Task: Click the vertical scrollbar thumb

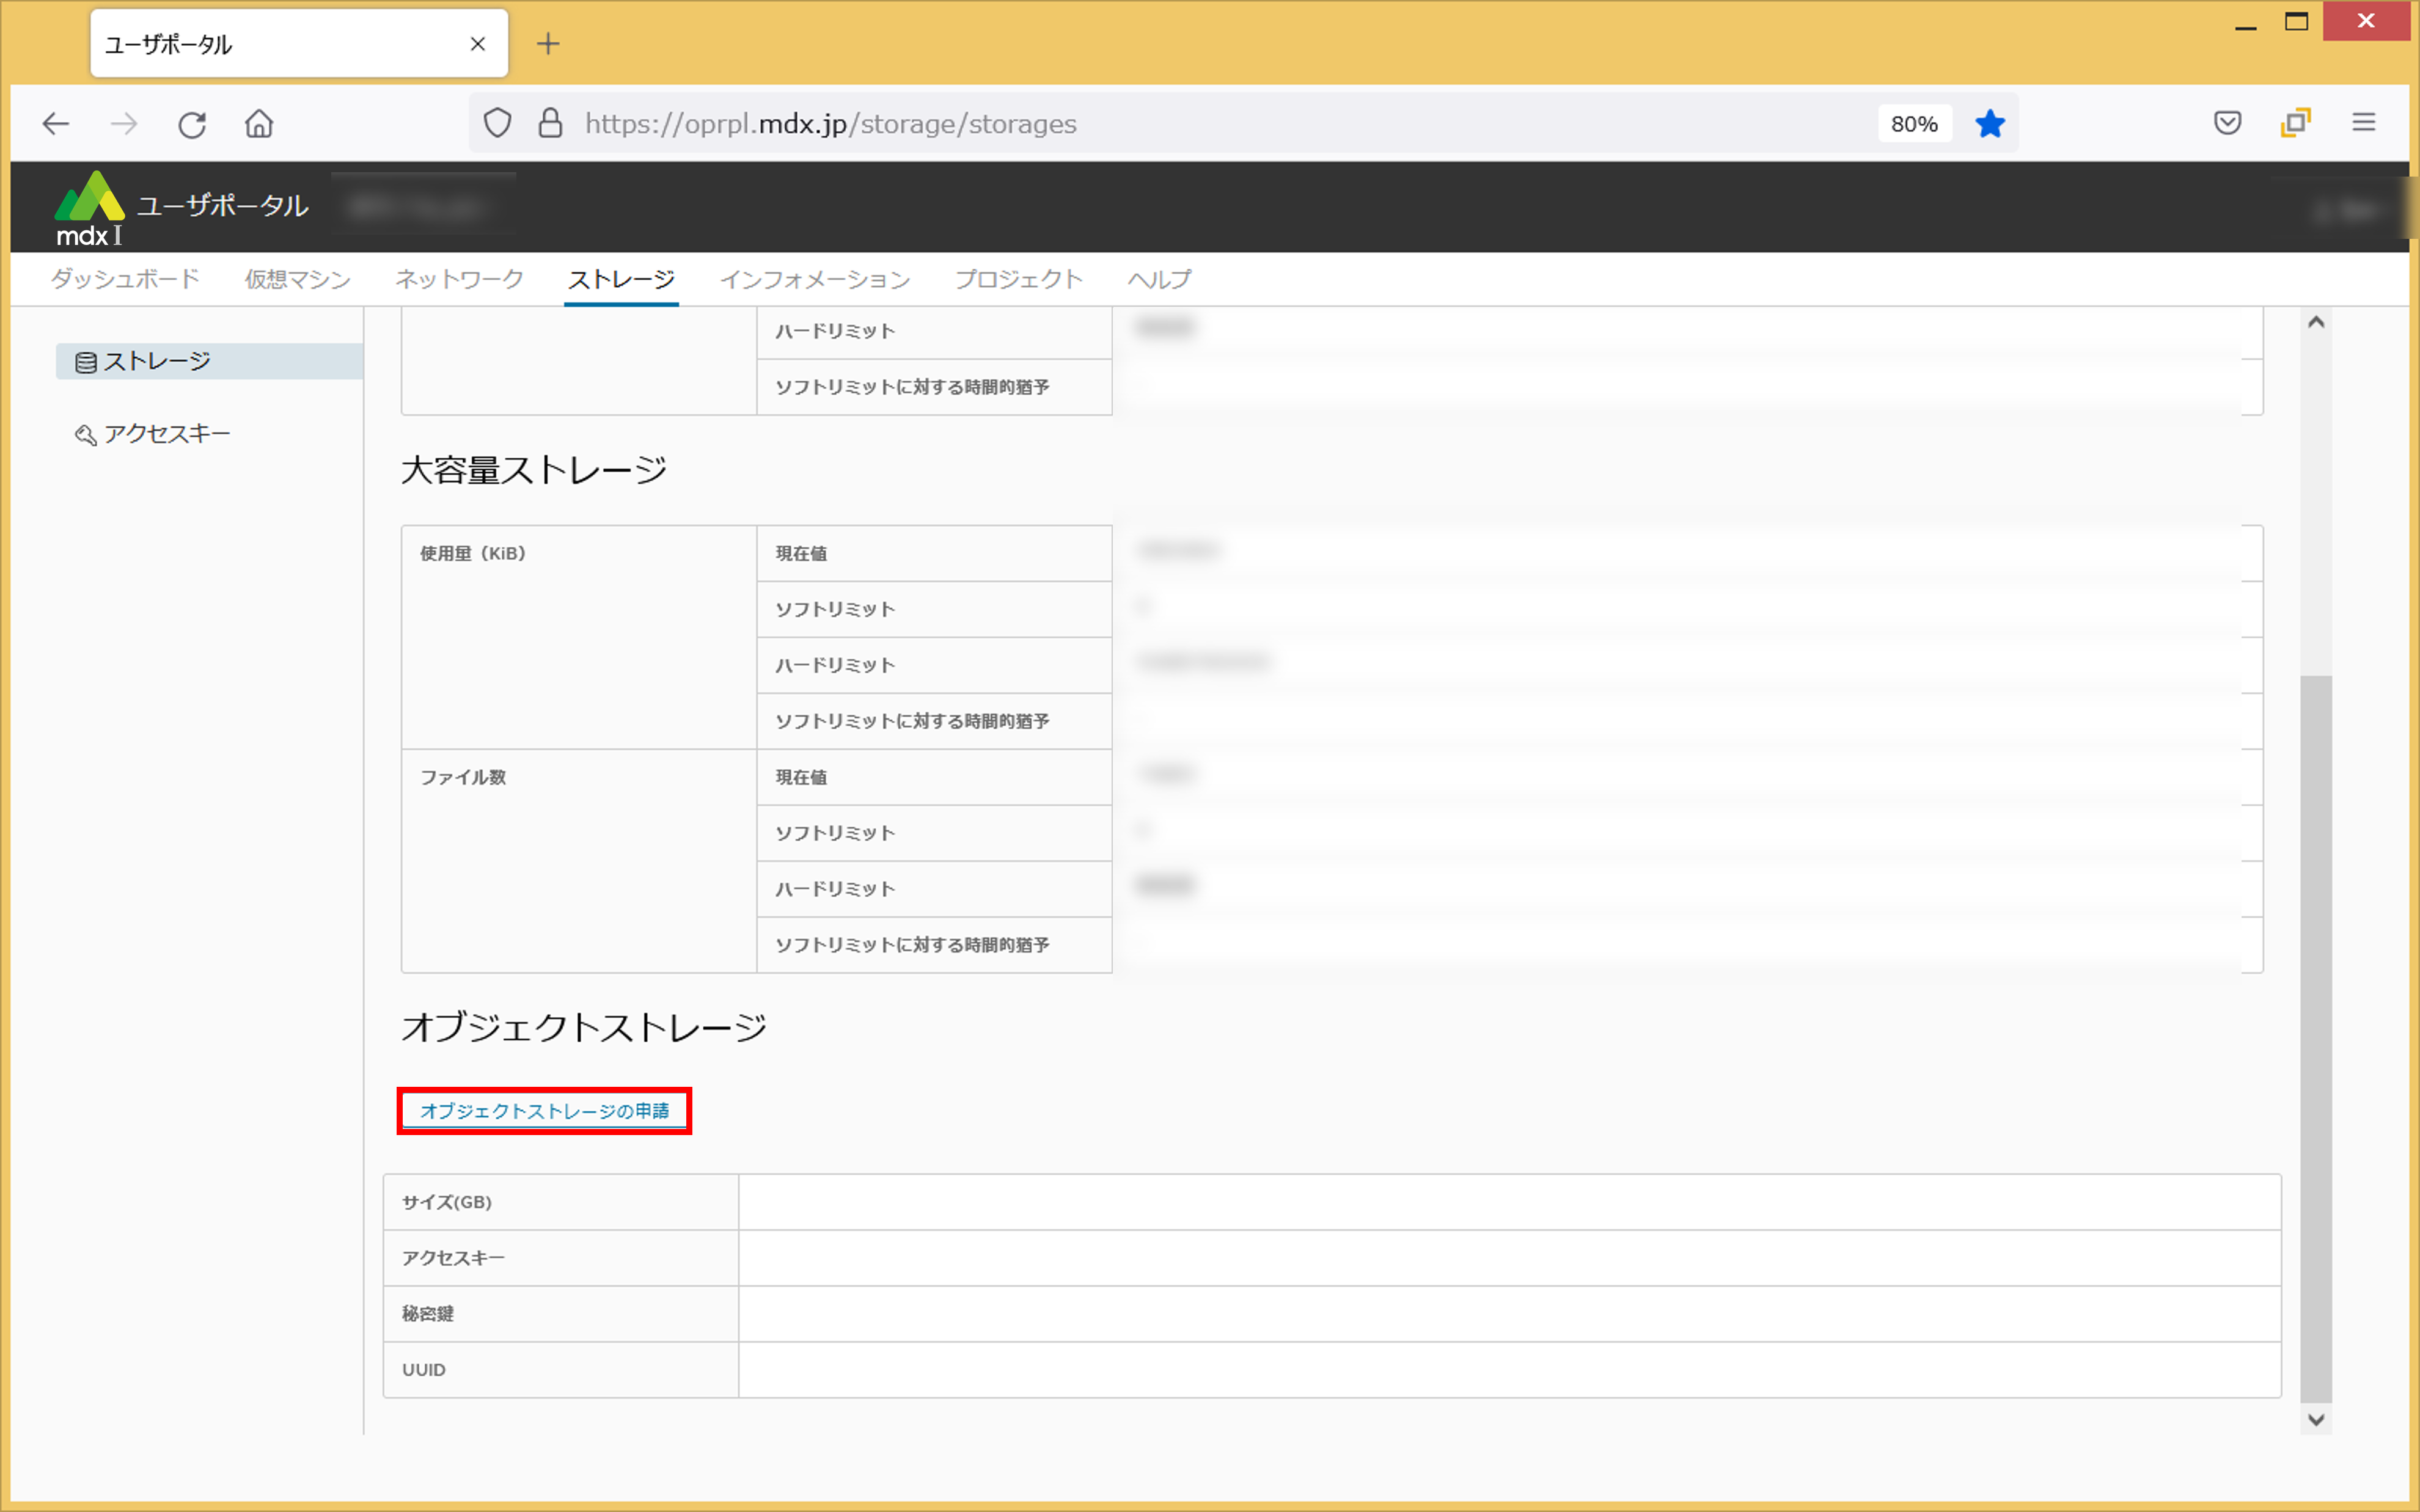Action: tap(2316, 1038)
